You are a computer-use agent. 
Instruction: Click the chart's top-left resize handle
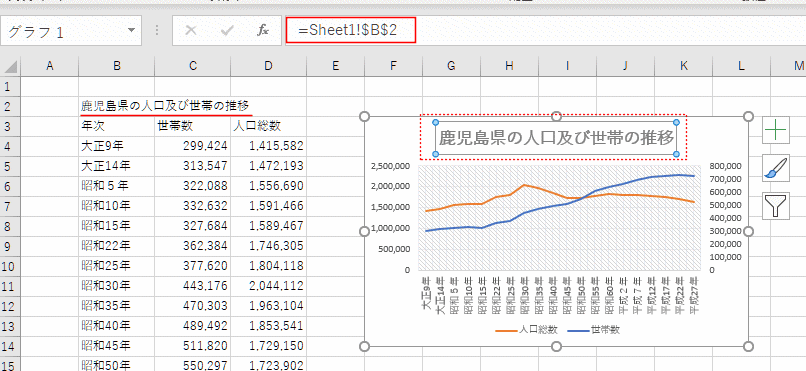point(364,117)
